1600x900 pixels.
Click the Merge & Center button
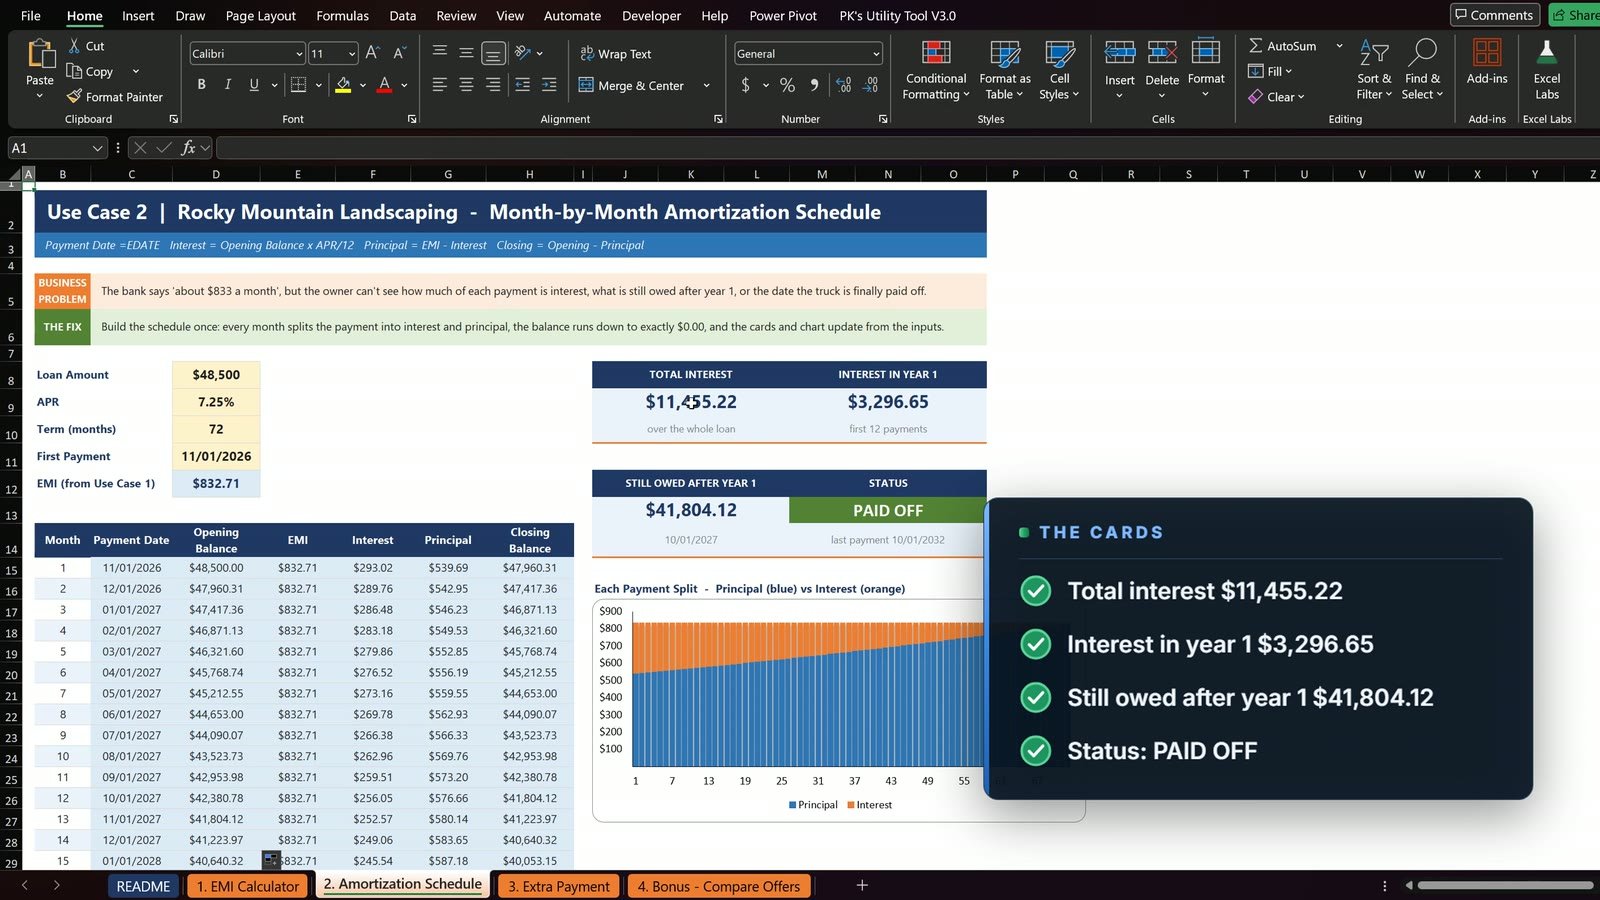click(632, 86)
